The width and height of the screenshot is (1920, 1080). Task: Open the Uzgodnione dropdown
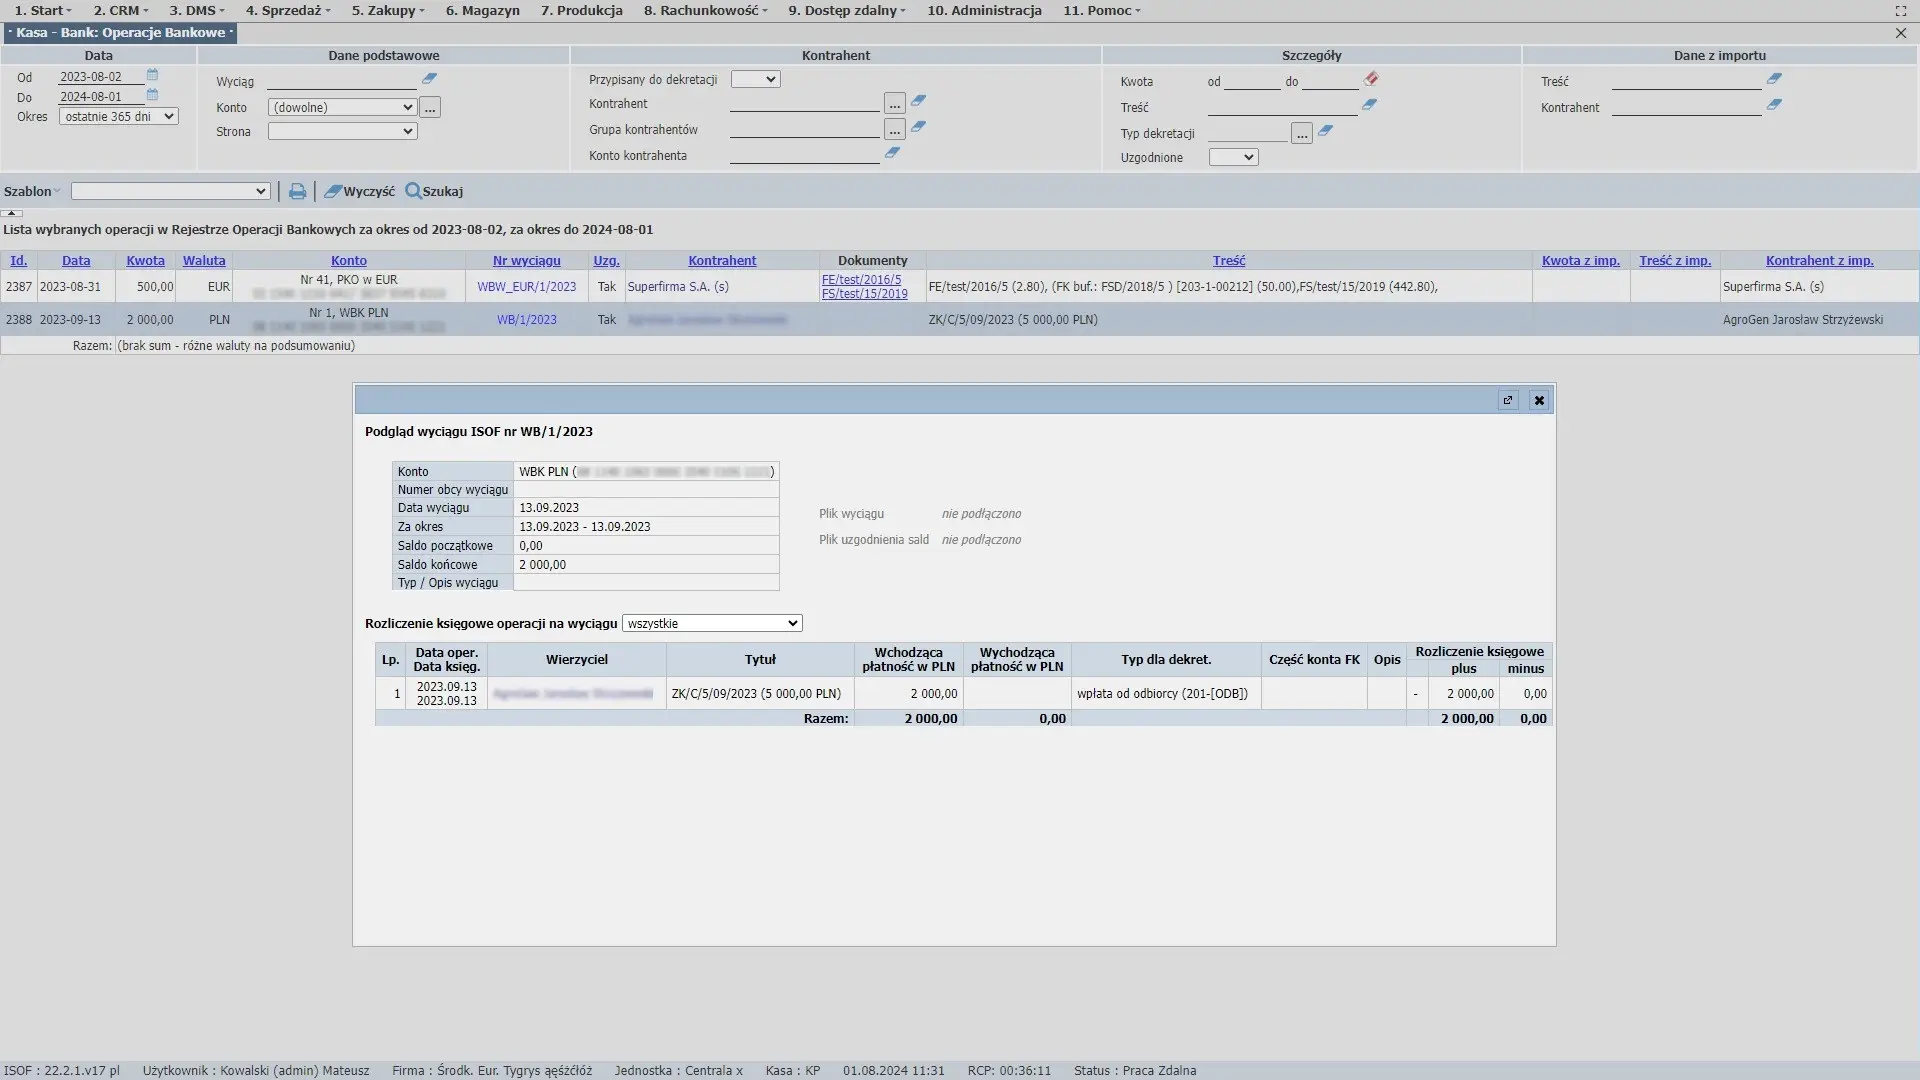click(x=1233, y=157)
